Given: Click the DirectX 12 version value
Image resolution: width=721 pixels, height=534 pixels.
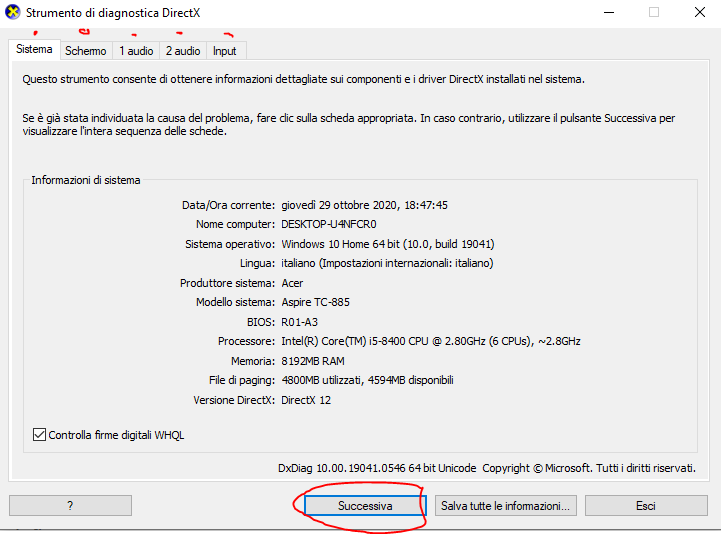Looking at the screenshot, I should 306,400.
